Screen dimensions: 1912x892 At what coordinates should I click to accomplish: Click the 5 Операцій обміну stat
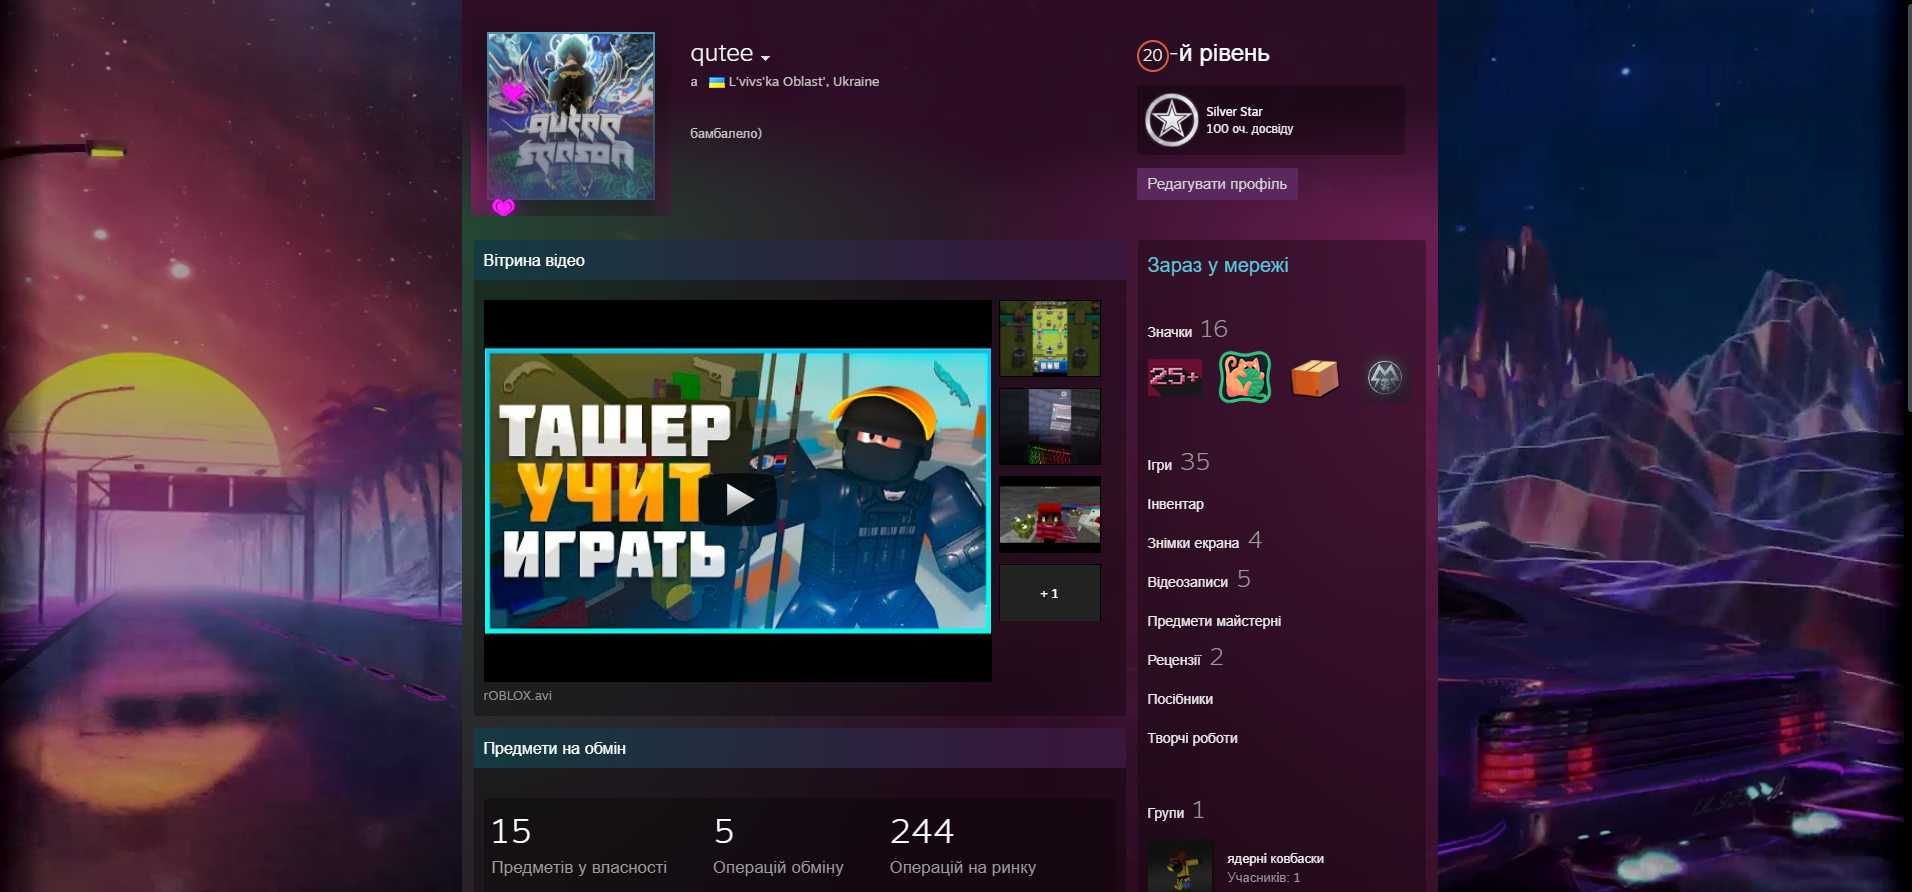[778, 846]
